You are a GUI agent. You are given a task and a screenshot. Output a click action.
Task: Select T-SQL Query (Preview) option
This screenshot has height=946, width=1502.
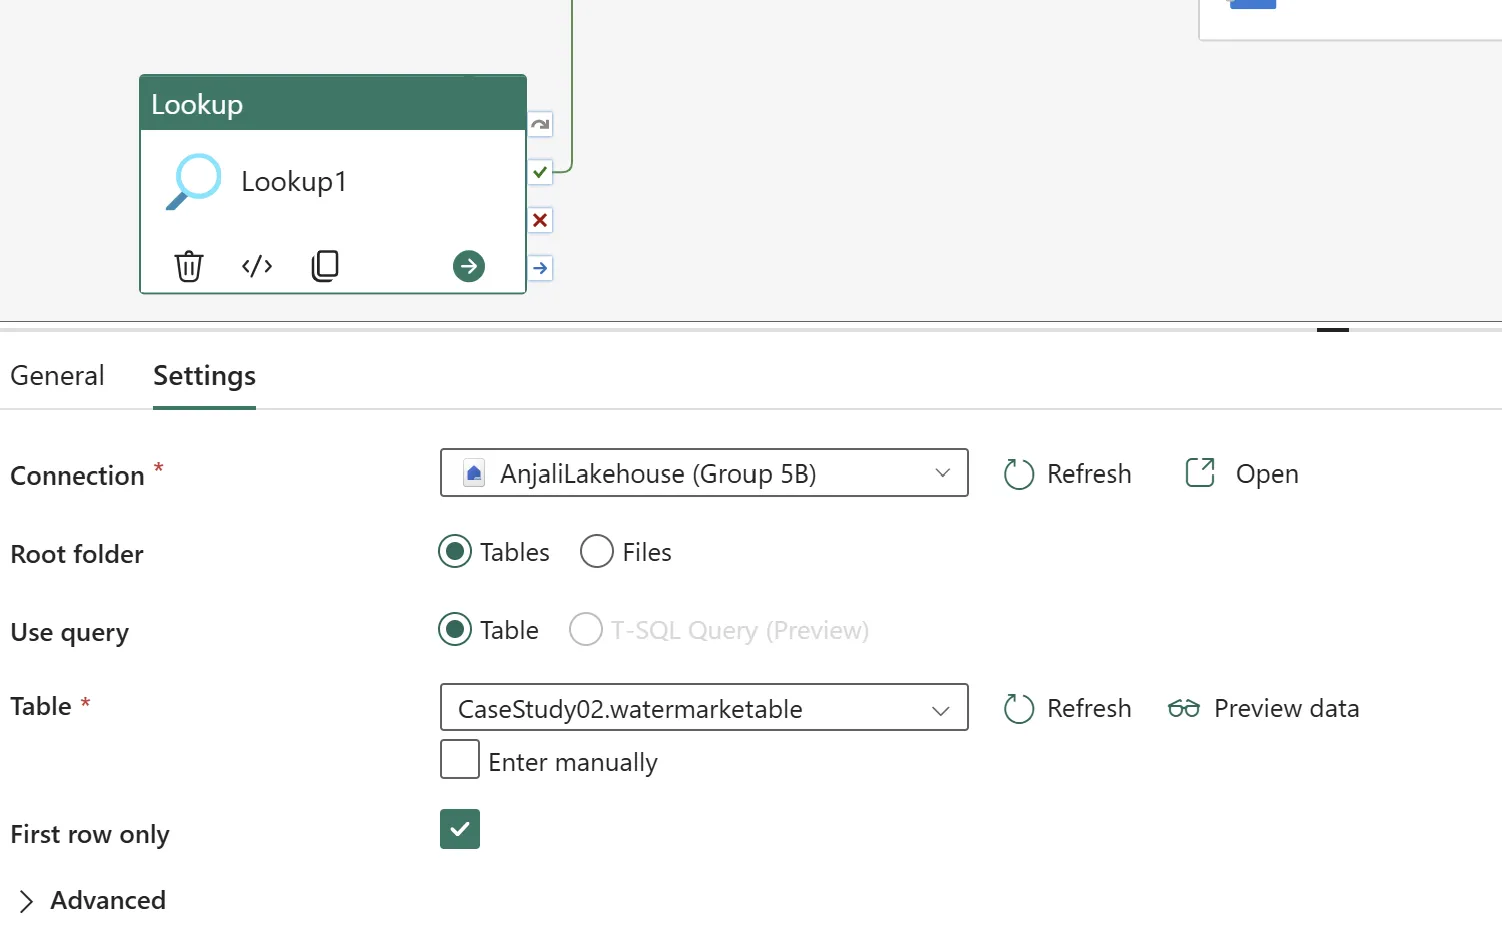click(586, 630)
